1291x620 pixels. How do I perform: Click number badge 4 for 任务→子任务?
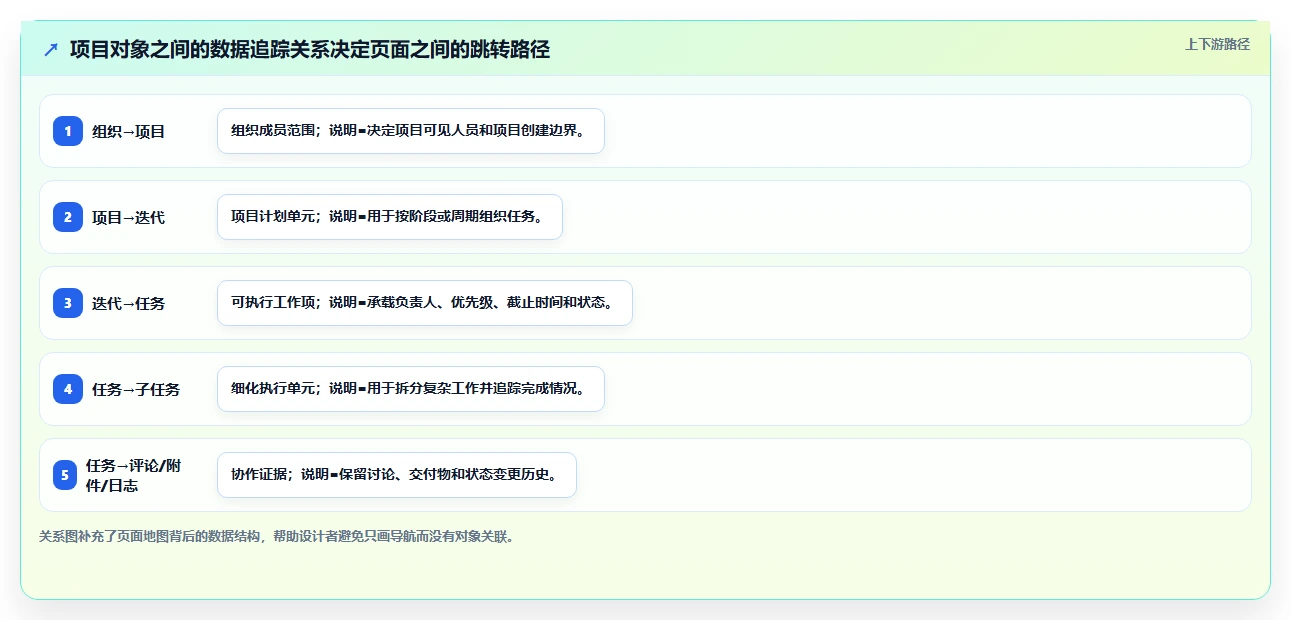pos(68,389)
